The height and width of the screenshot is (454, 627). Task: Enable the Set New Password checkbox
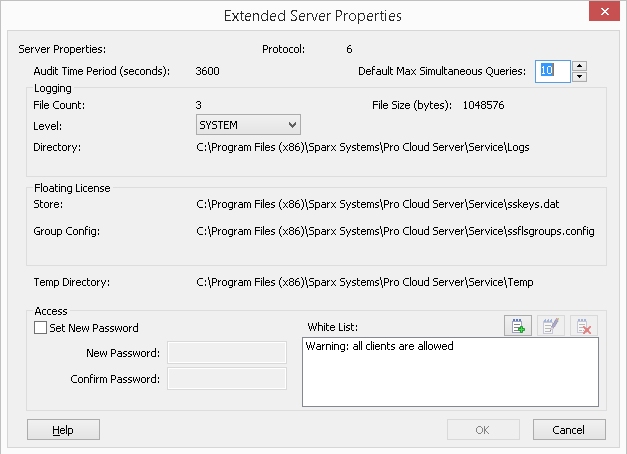pos(41,328)
